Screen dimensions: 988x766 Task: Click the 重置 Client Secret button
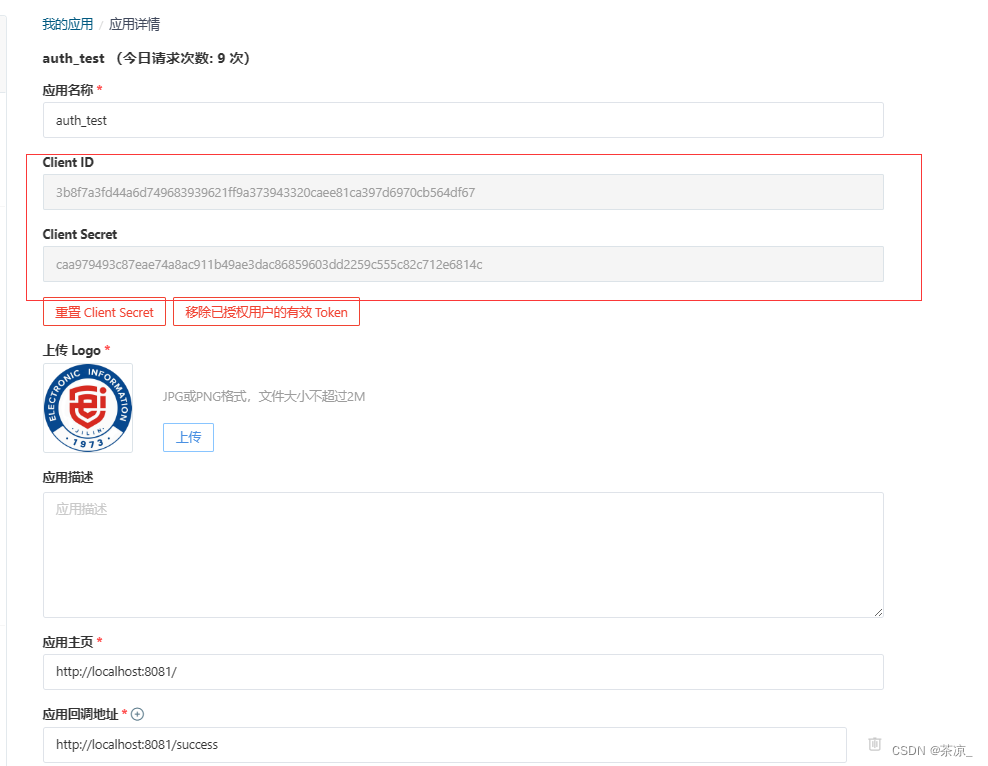point(104,311)
